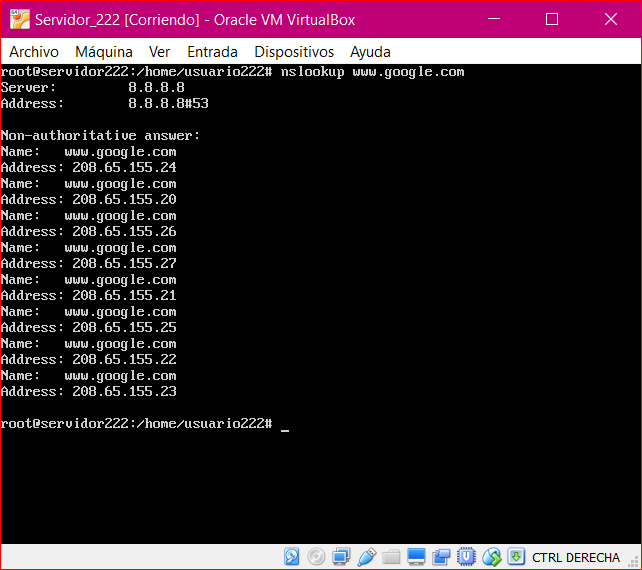Image resolution: width=642 pixels, height=570 pixels.
Task: Open the Máquina menu
Action: pos(104,52)
